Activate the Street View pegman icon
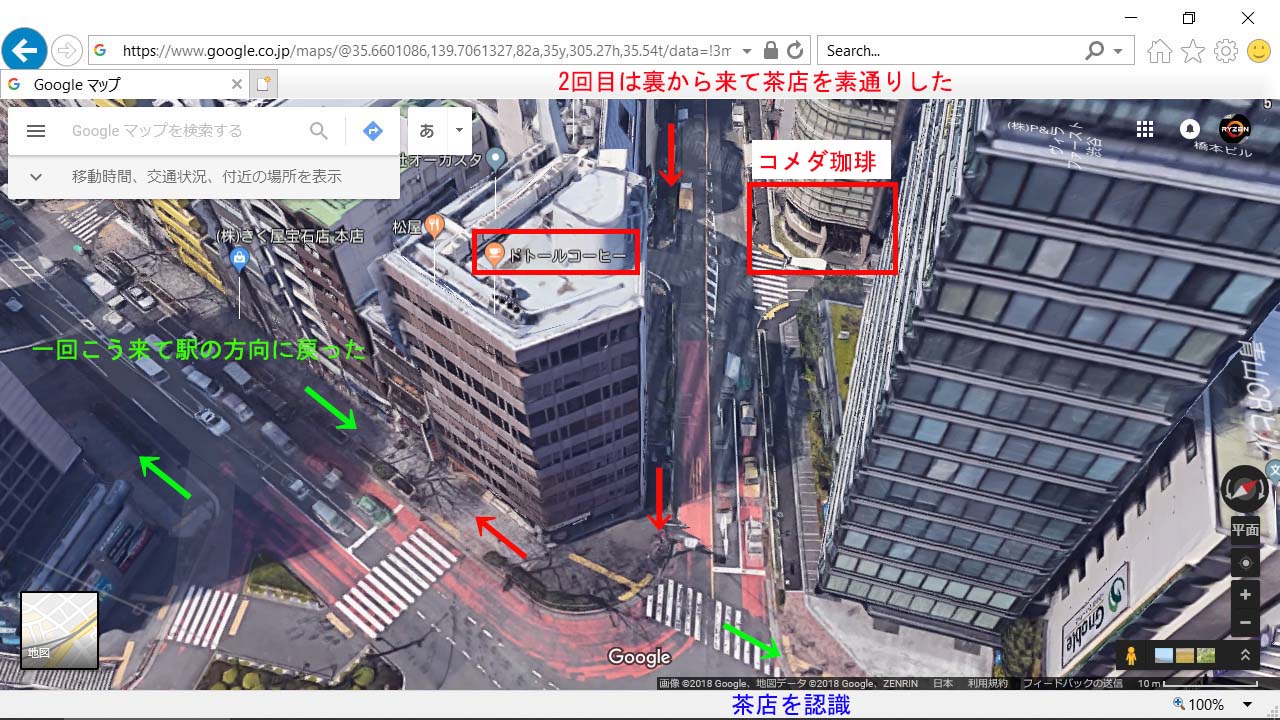The width and height of the screenshot is (1280, 720). (x=1132, y=656)
